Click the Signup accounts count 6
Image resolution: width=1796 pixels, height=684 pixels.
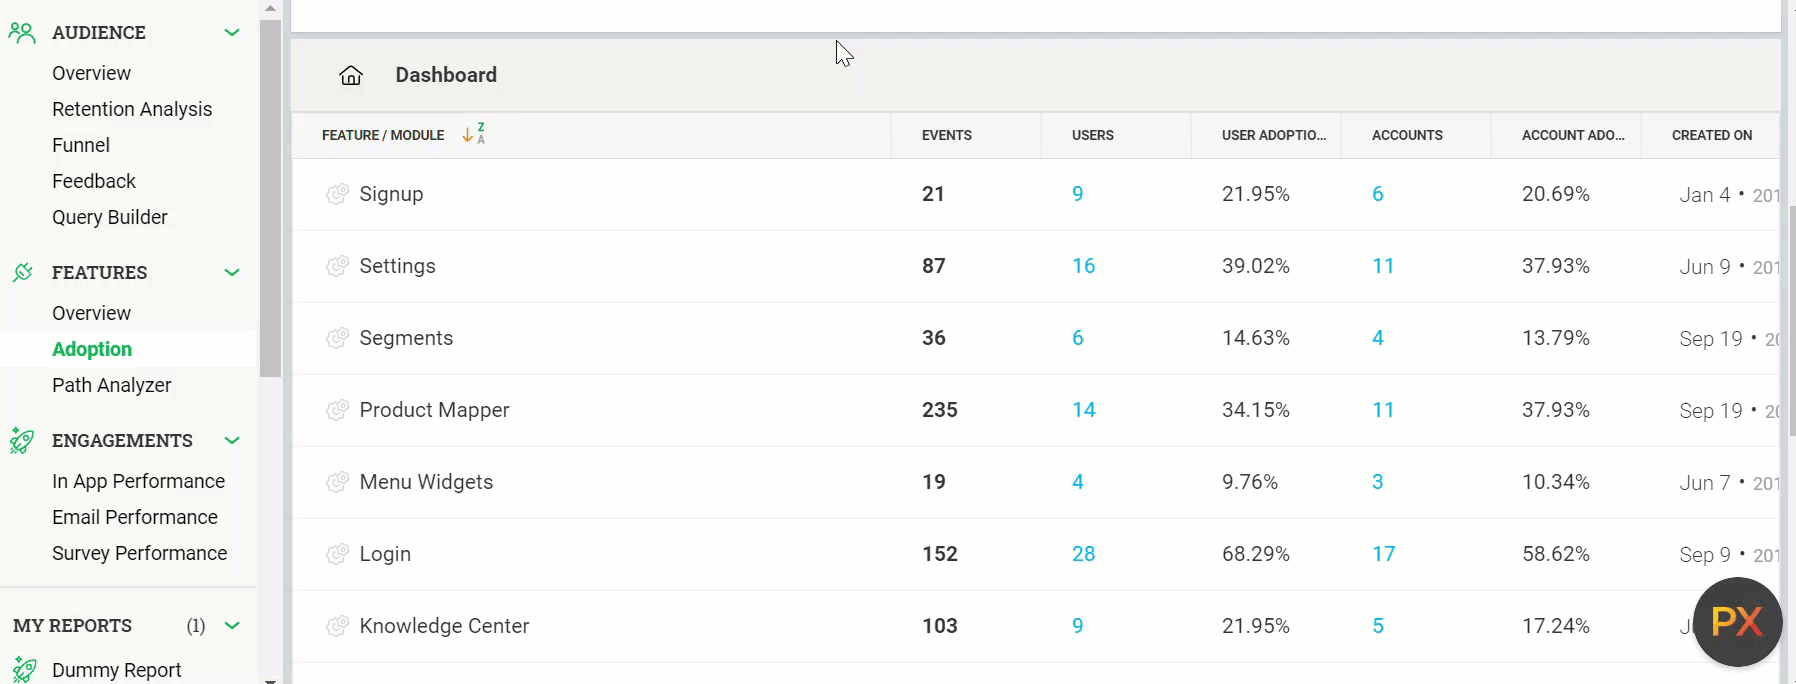(x=1378, y=194)
